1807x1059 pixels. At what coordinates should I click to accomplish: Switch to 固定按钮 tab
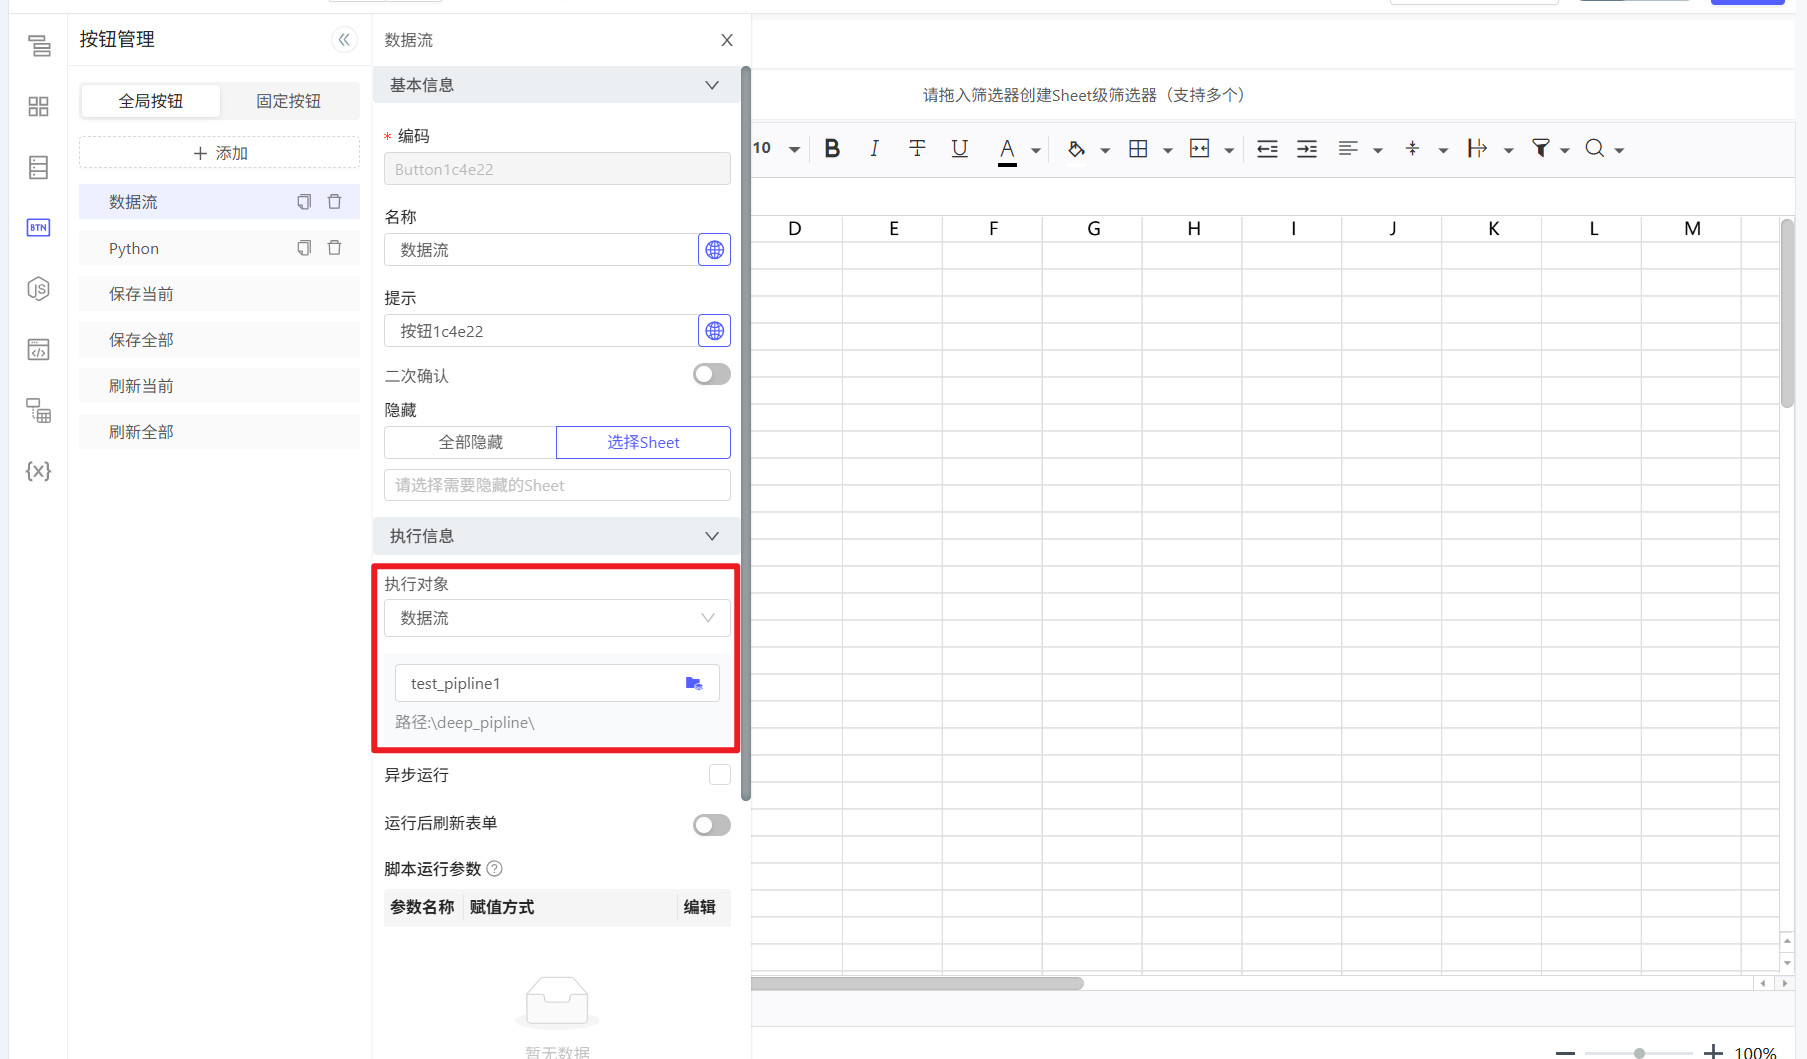pyautogui.click(x=288, y=101)
